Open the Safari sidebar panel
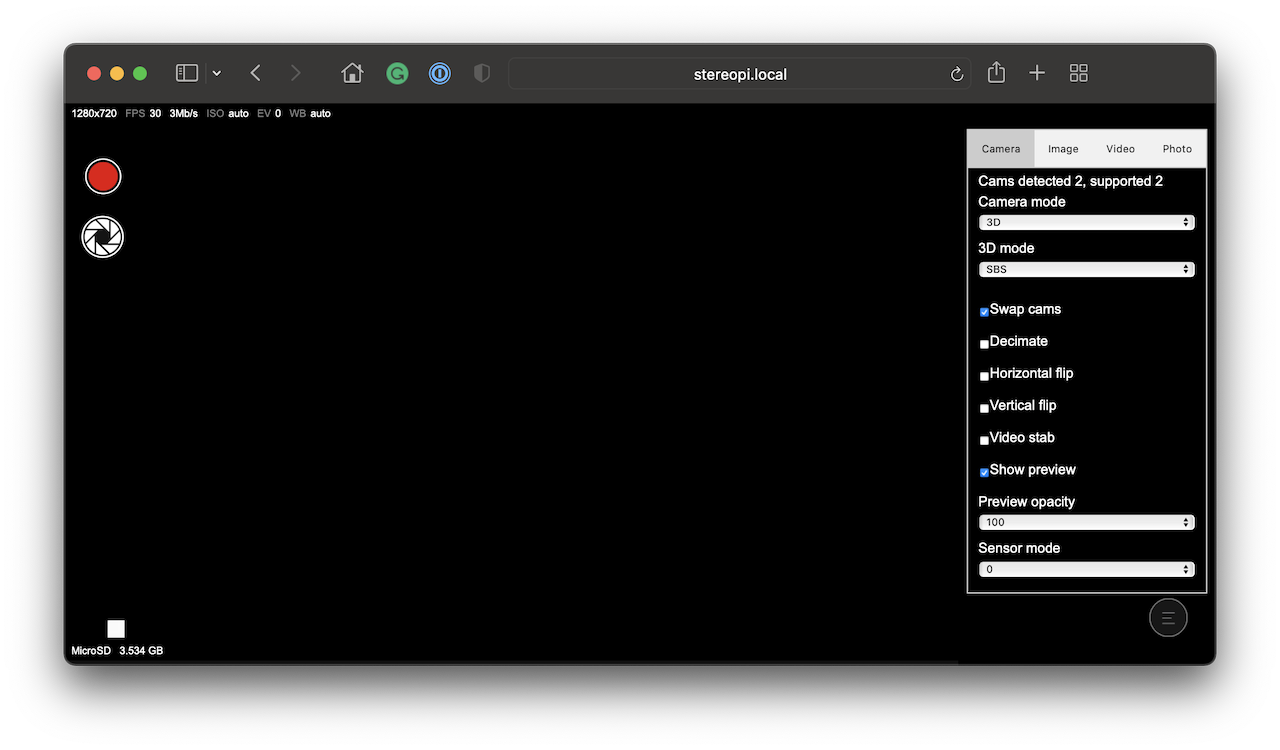This screenshot has height=750, width=1280. coord(187,73)
